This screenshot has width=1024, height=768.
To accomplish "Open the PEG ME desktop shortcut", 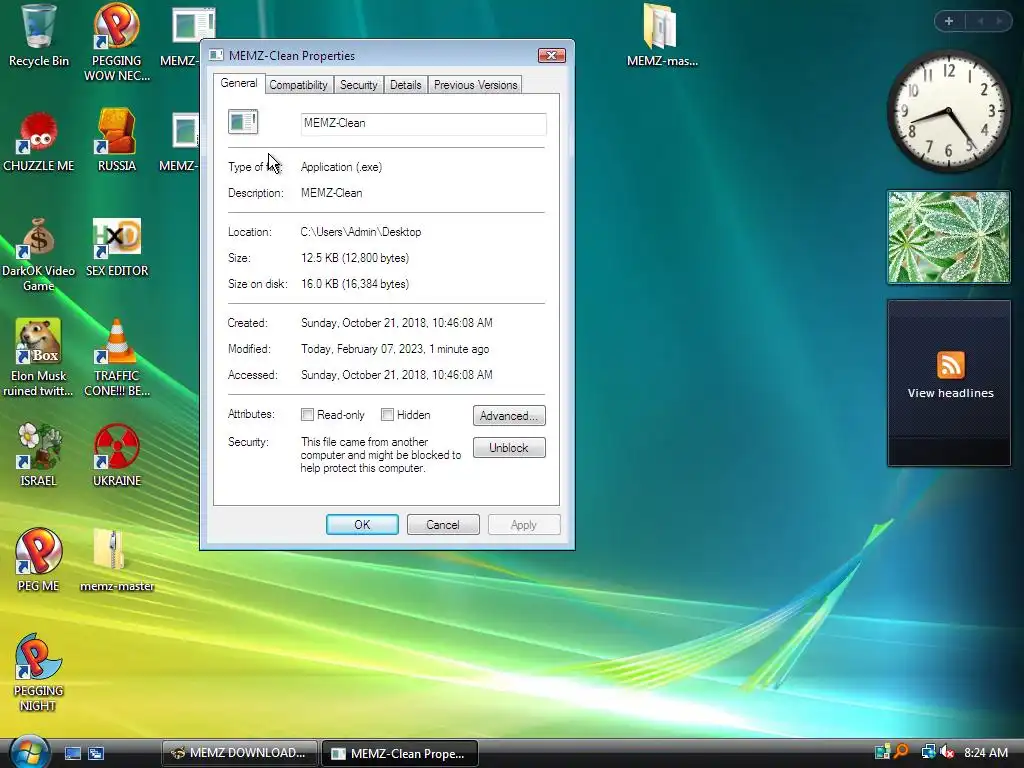I will point(38,560).
